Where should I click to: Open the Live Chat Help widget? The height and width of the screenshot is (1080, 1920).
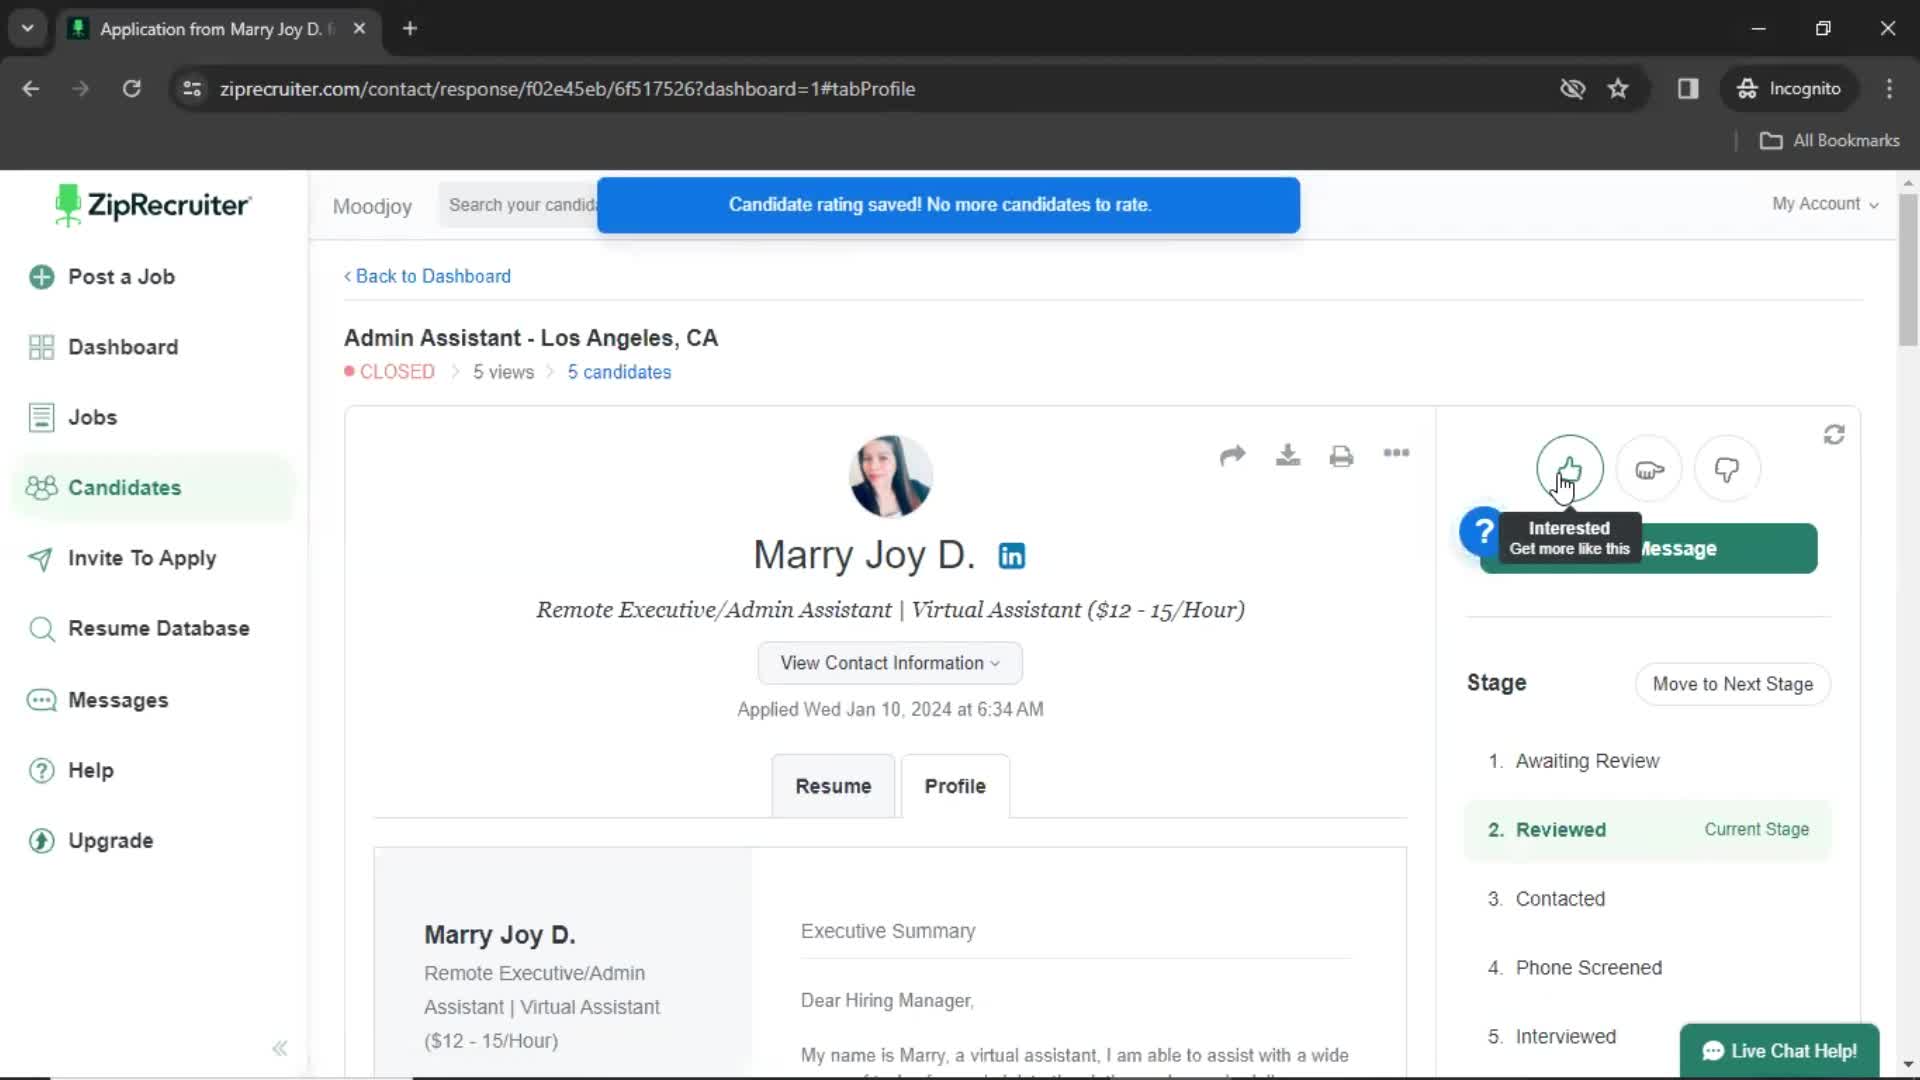[x=1780, y=1051]
